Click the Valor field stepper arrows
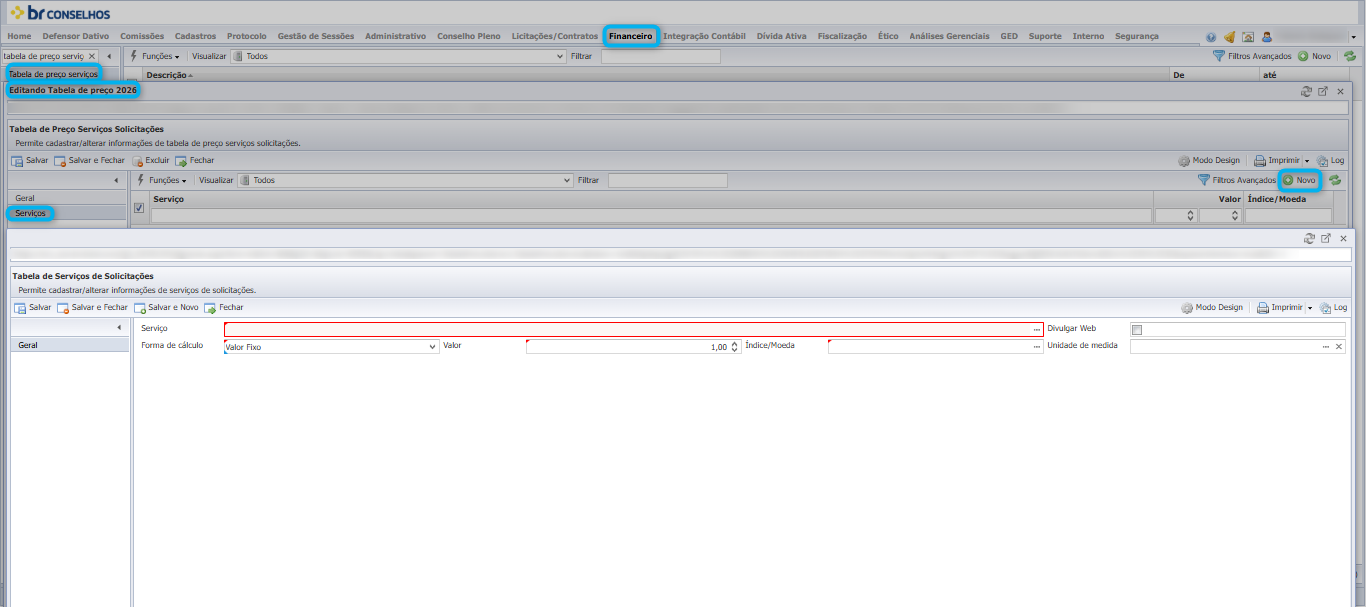Viewport: 1366px width, 607px height. pyautogui.click(x=735, y=347)
